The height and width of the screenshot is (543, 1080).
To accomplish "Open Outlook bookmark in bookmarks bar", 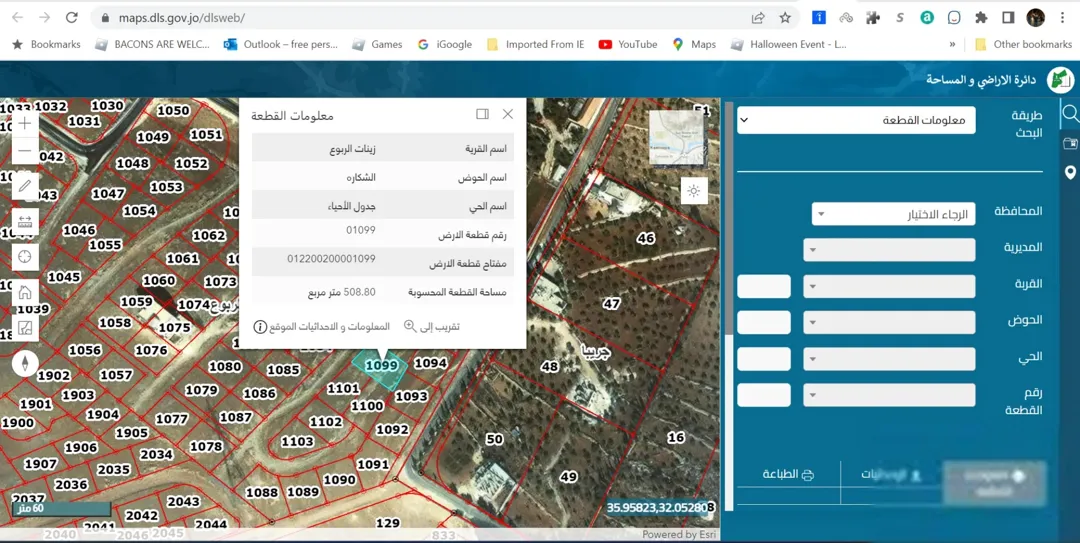I will tap(280, 44).
